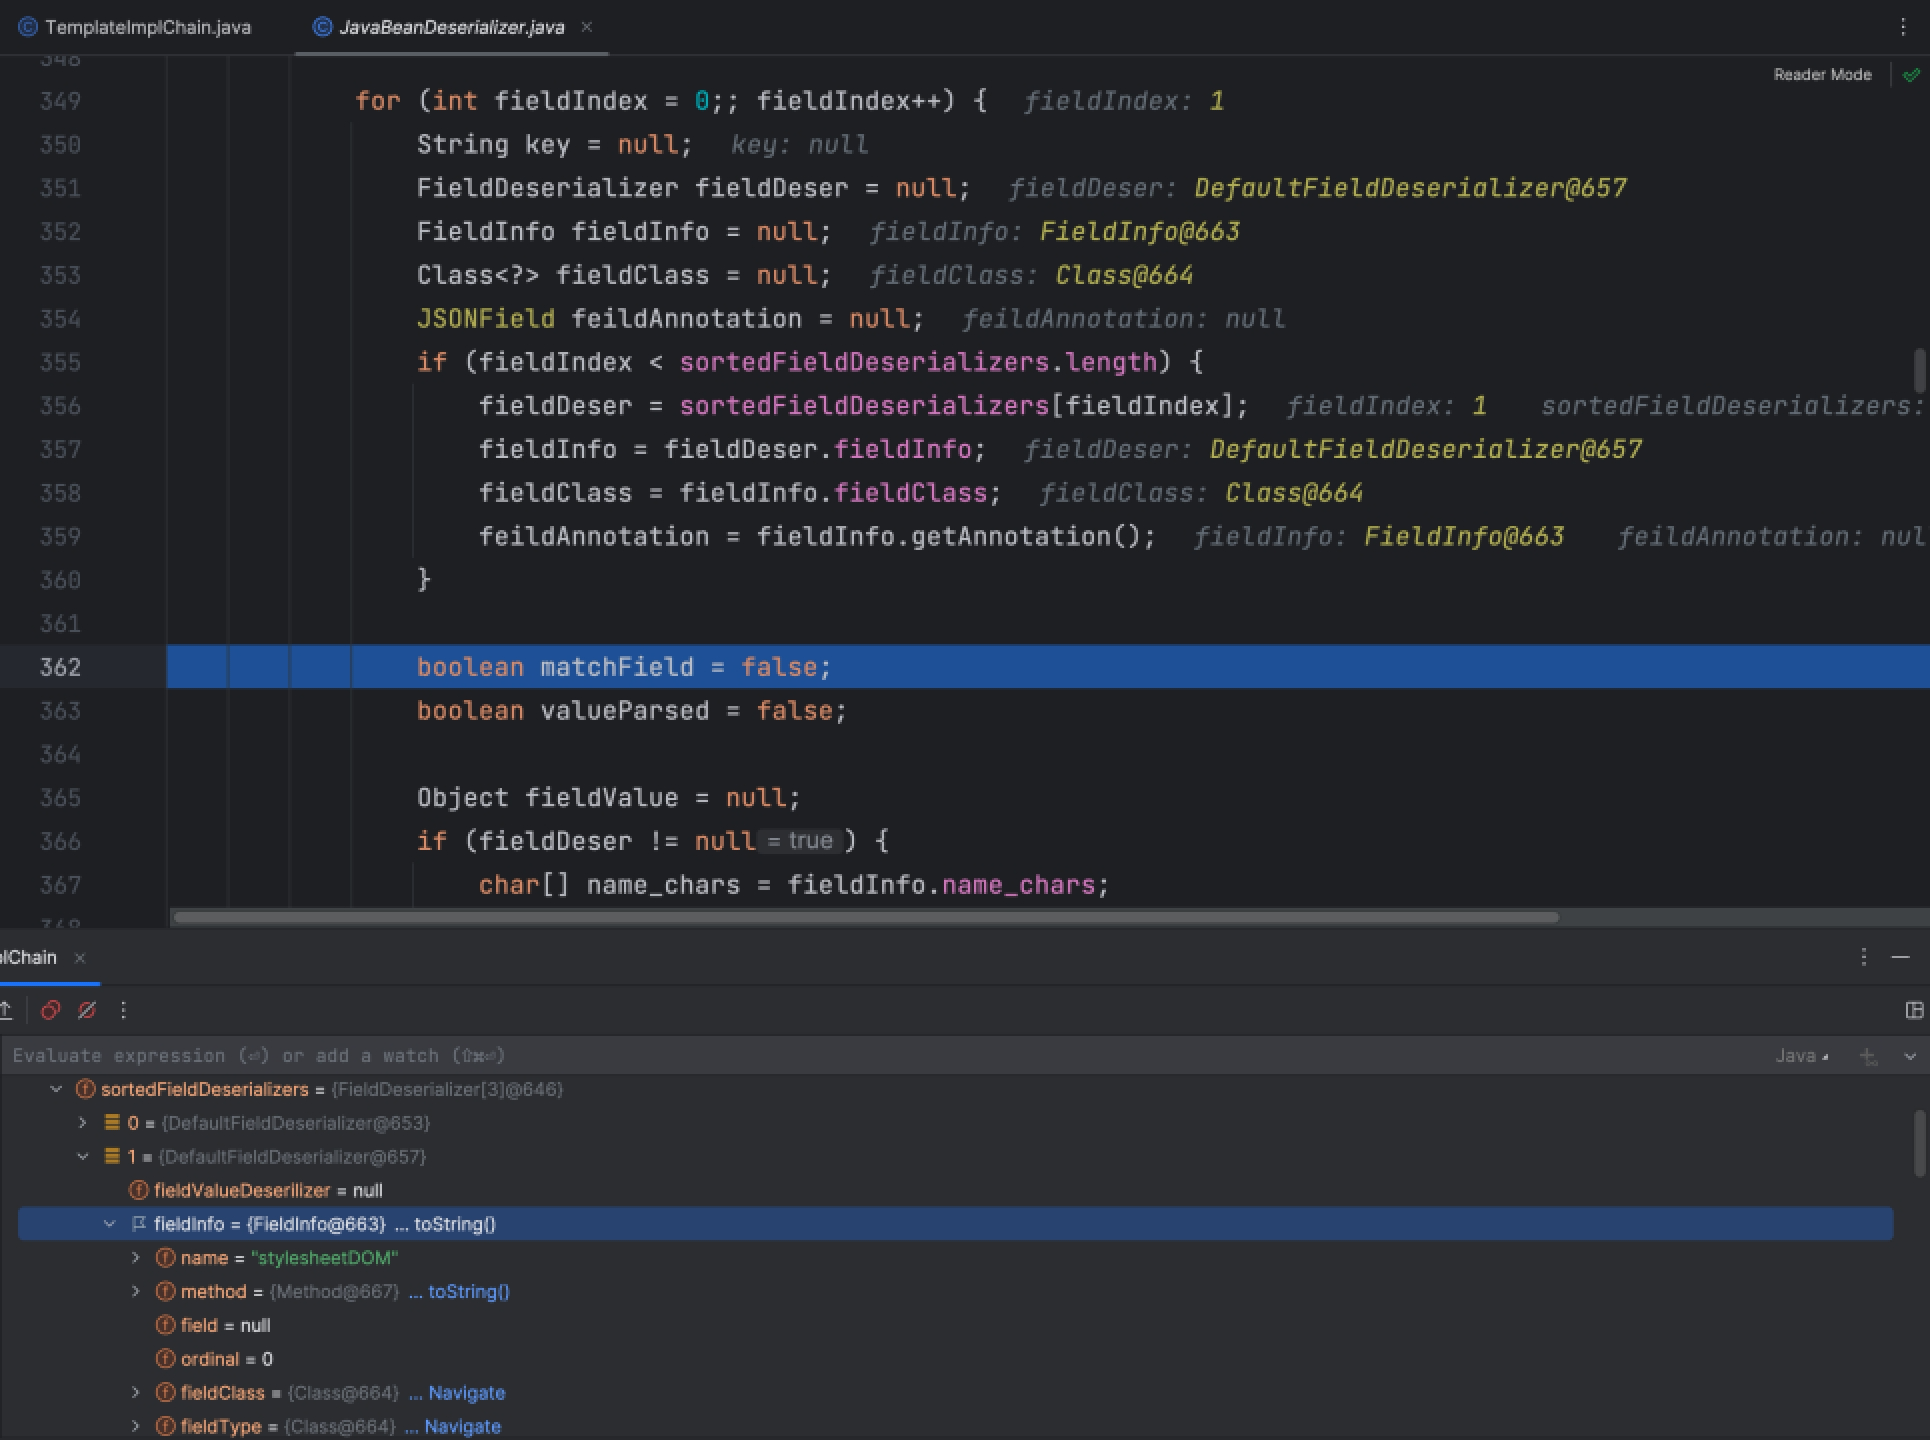
Task: Click the field icon next to sortedFieldDeserializers
Action: coord(85,1090)
